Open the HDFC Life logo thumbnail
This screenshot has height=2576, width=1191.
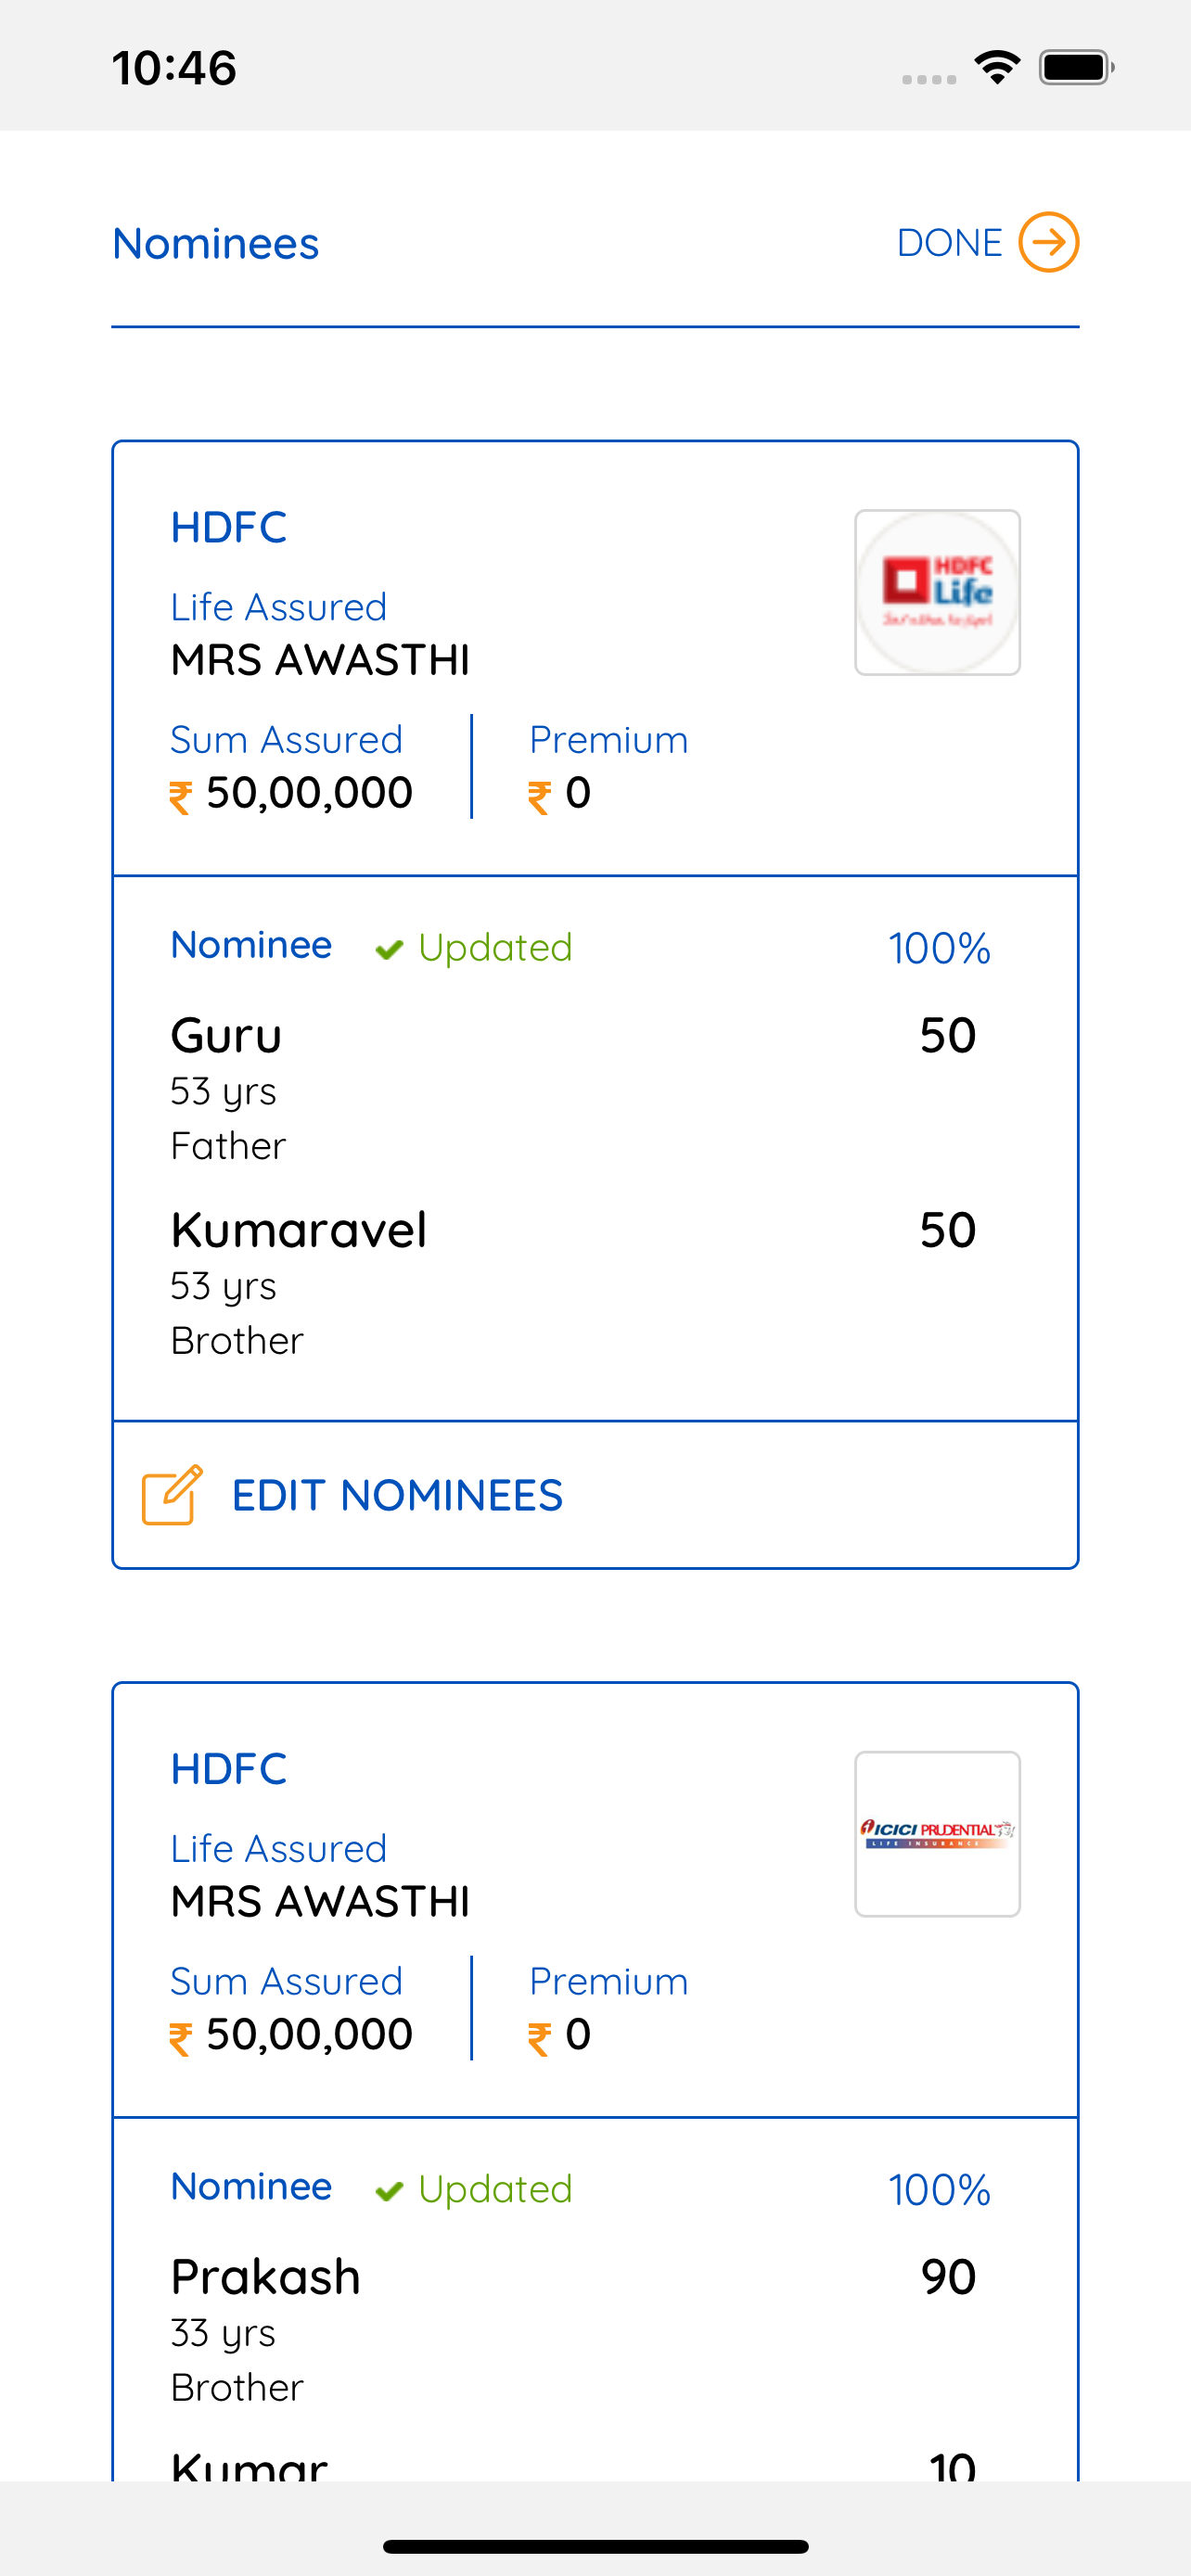937,592
